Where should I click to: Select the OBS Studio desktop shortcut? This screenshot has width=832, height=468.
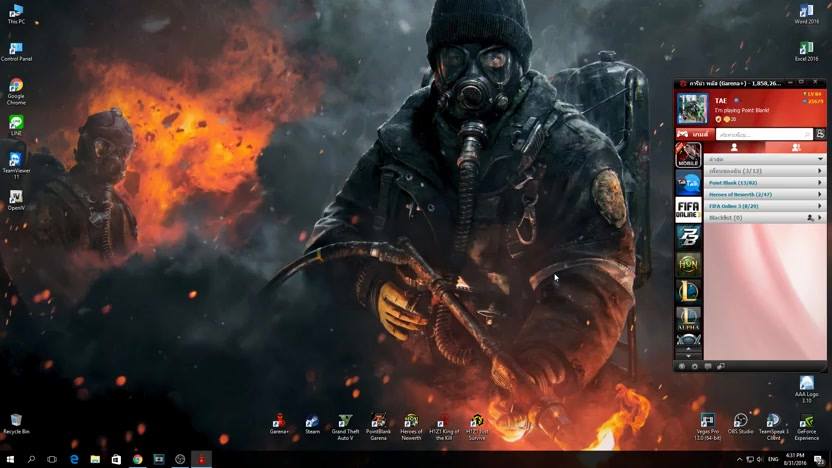coord(740,424)
